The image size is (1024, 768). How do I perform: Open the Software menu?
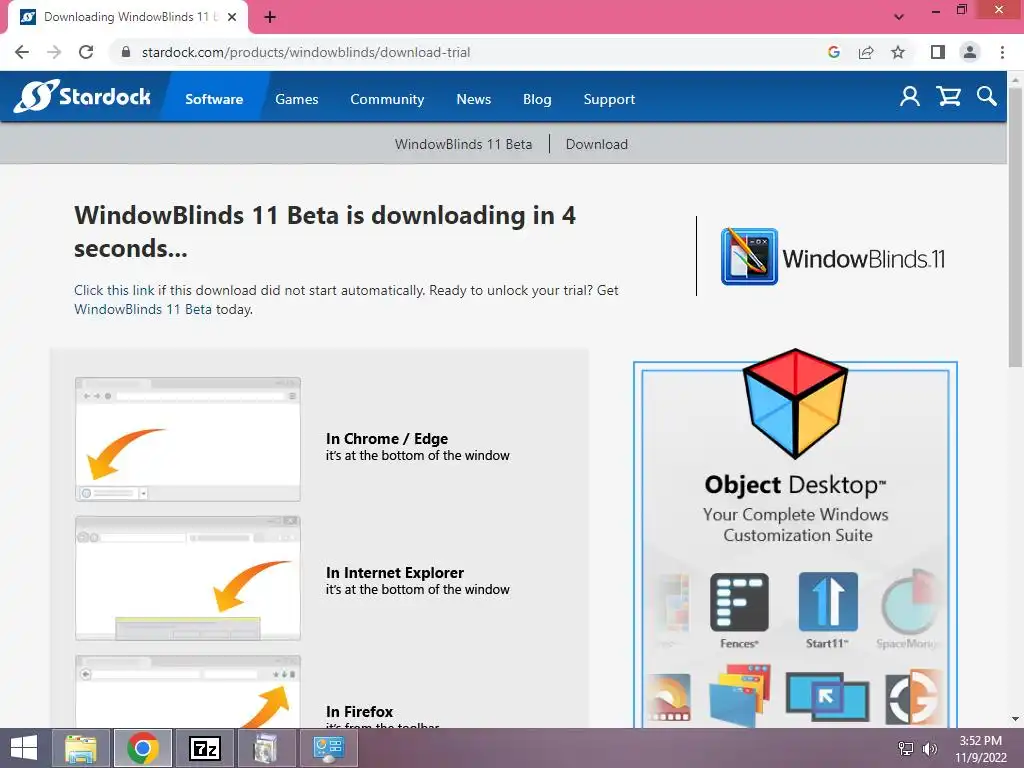click(x=214, y=99)
